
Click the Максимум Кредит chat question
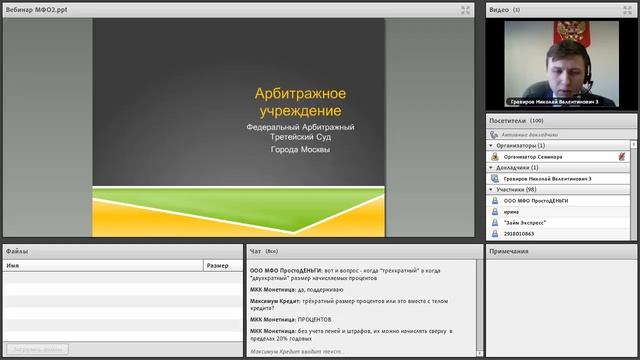pos(349,304)
